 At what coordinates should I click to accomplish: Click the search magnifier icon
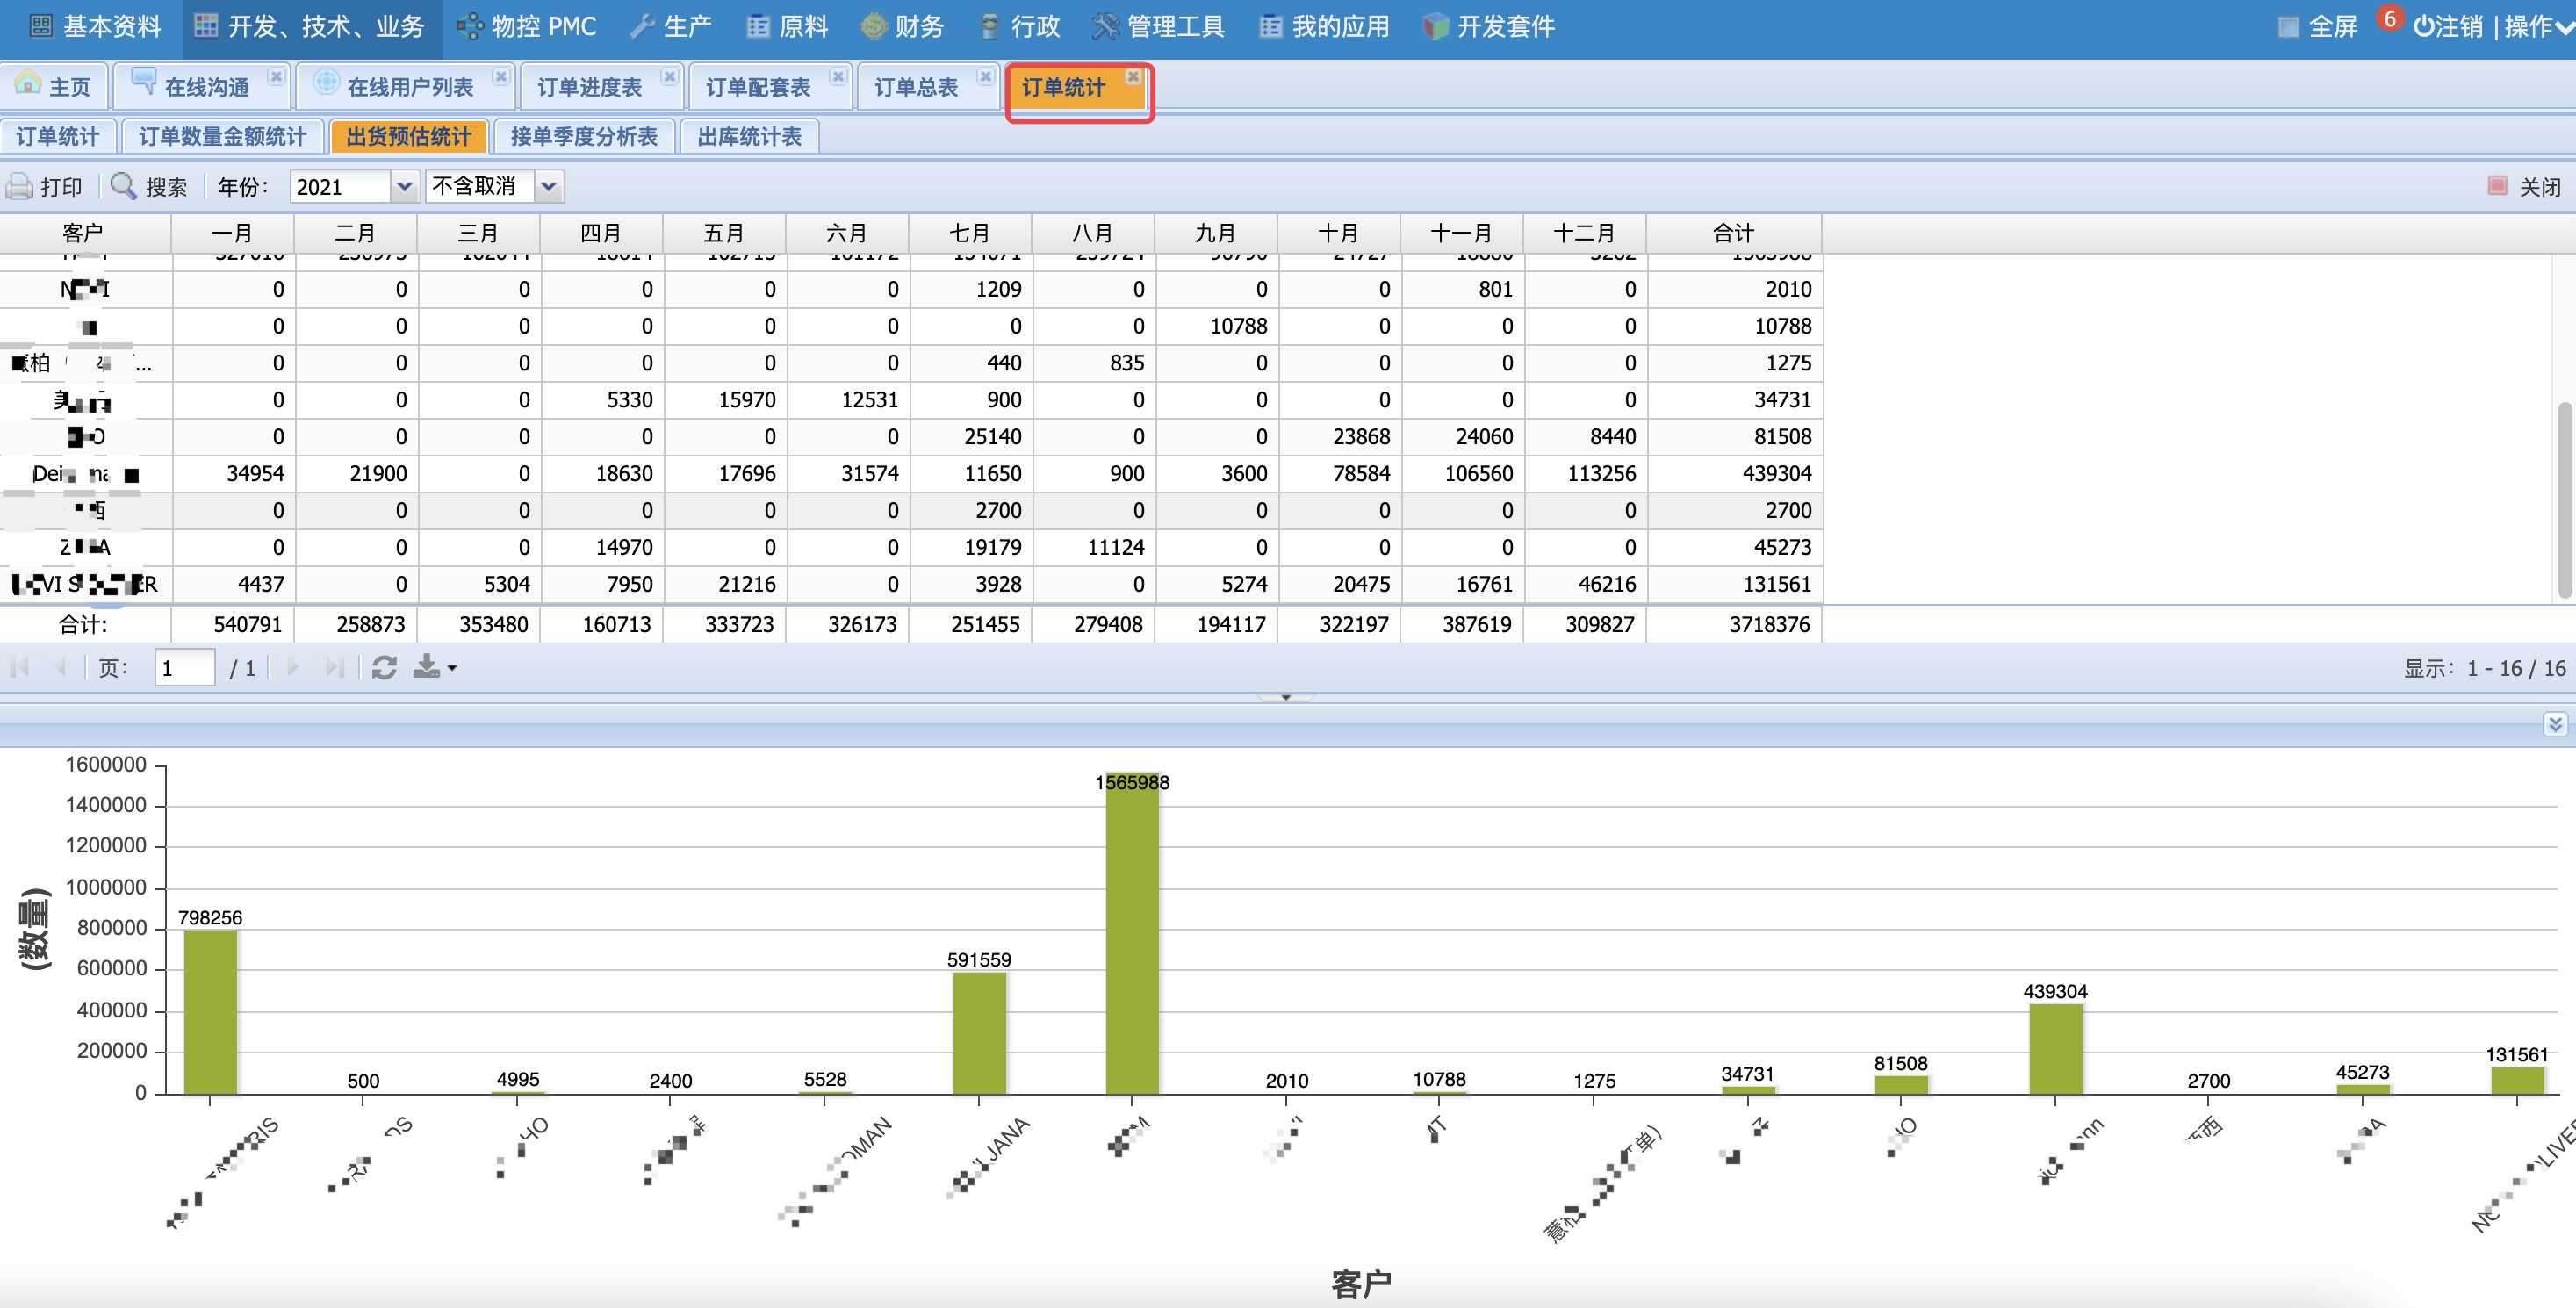coord(123,186)
